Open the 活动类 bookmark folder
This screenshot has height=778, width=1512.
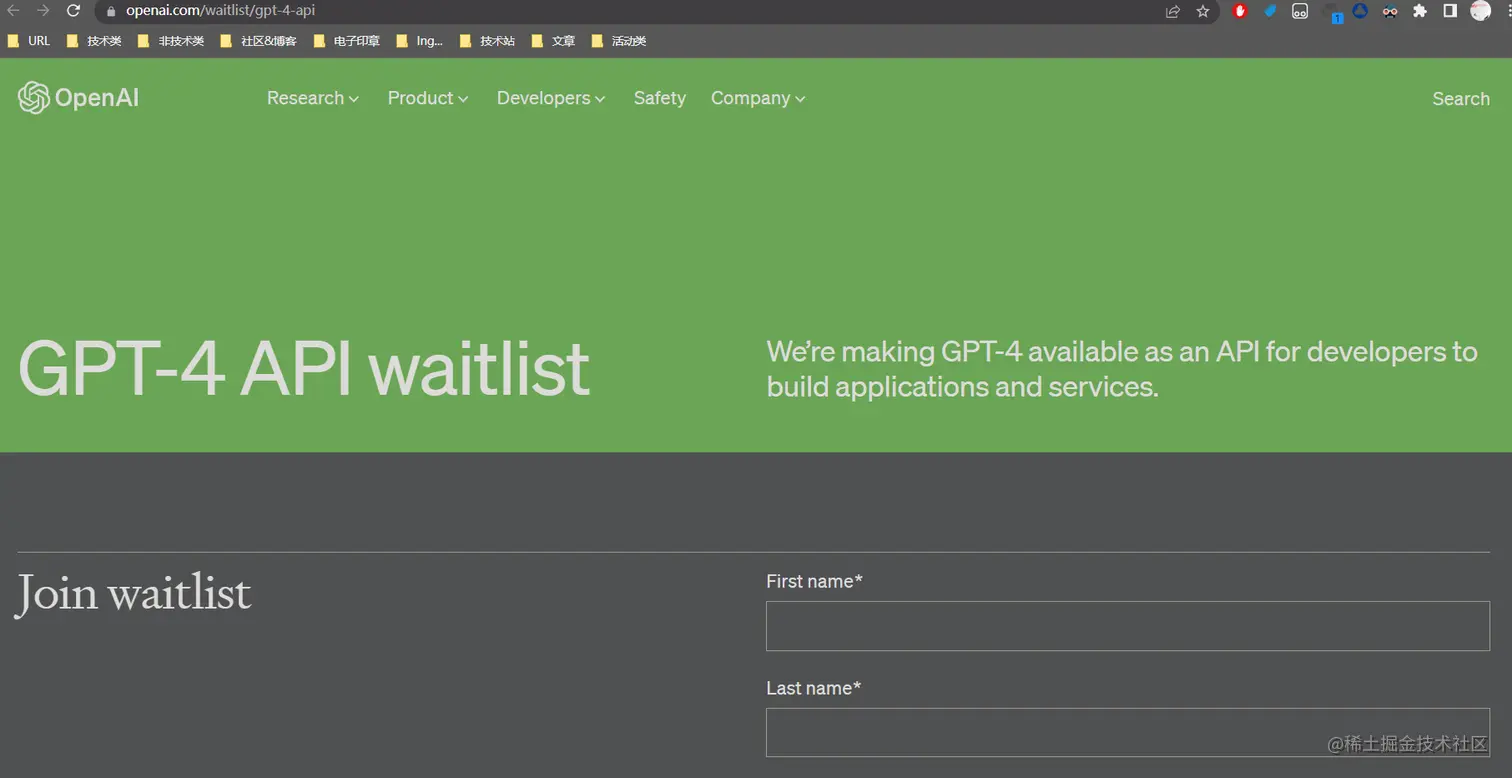619,41
